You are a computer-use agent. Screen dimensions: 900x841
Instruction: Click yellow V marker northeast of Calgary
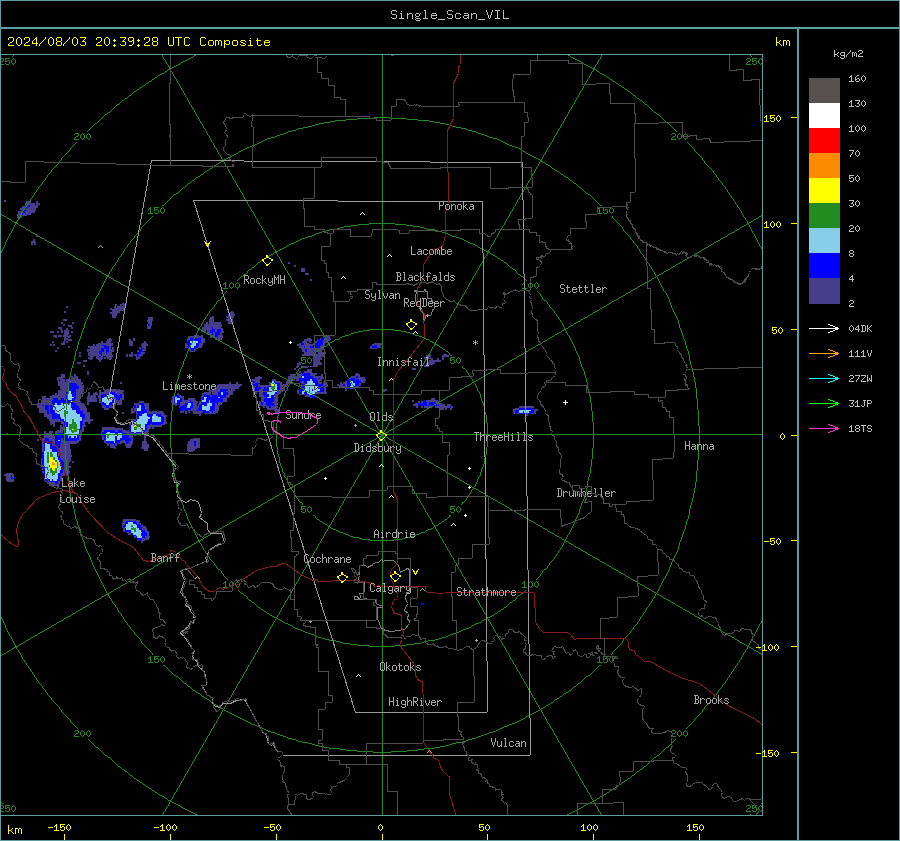(x=415, y=572)
